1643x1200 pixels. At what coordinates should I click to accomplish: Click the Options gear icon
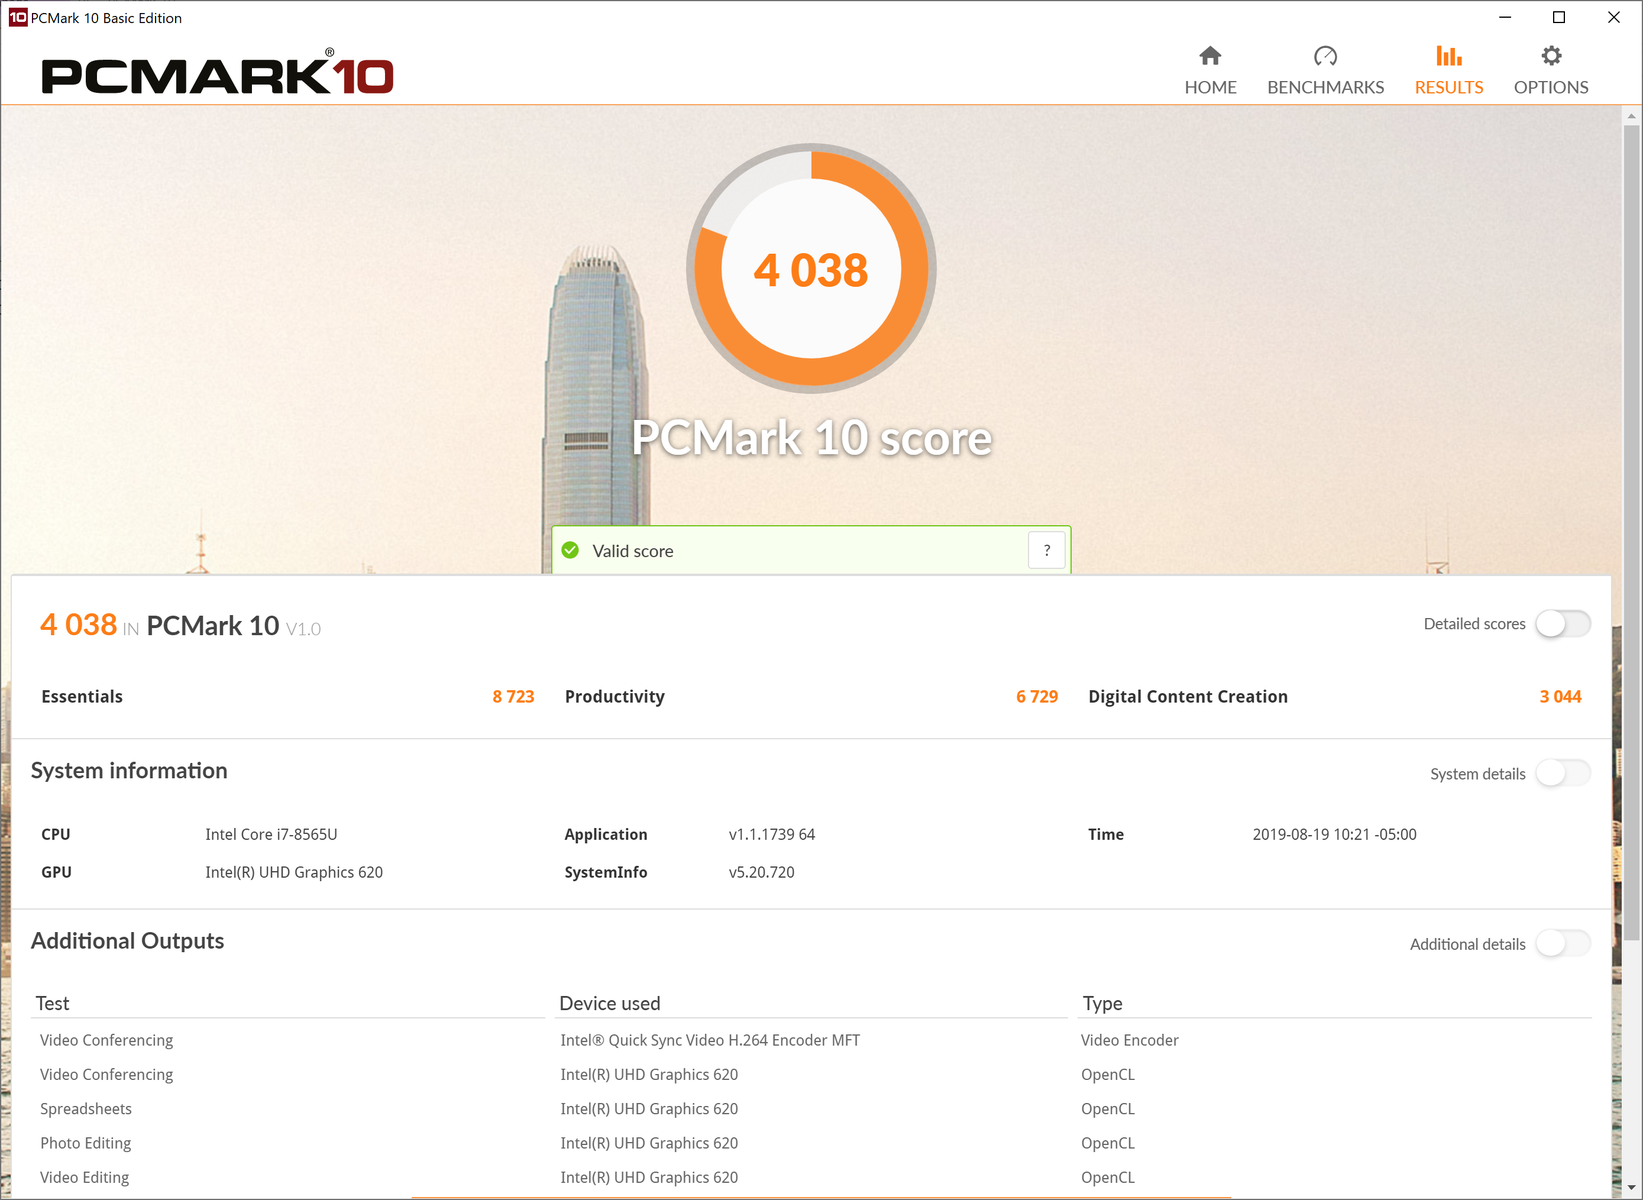(x=1551, y=56)
